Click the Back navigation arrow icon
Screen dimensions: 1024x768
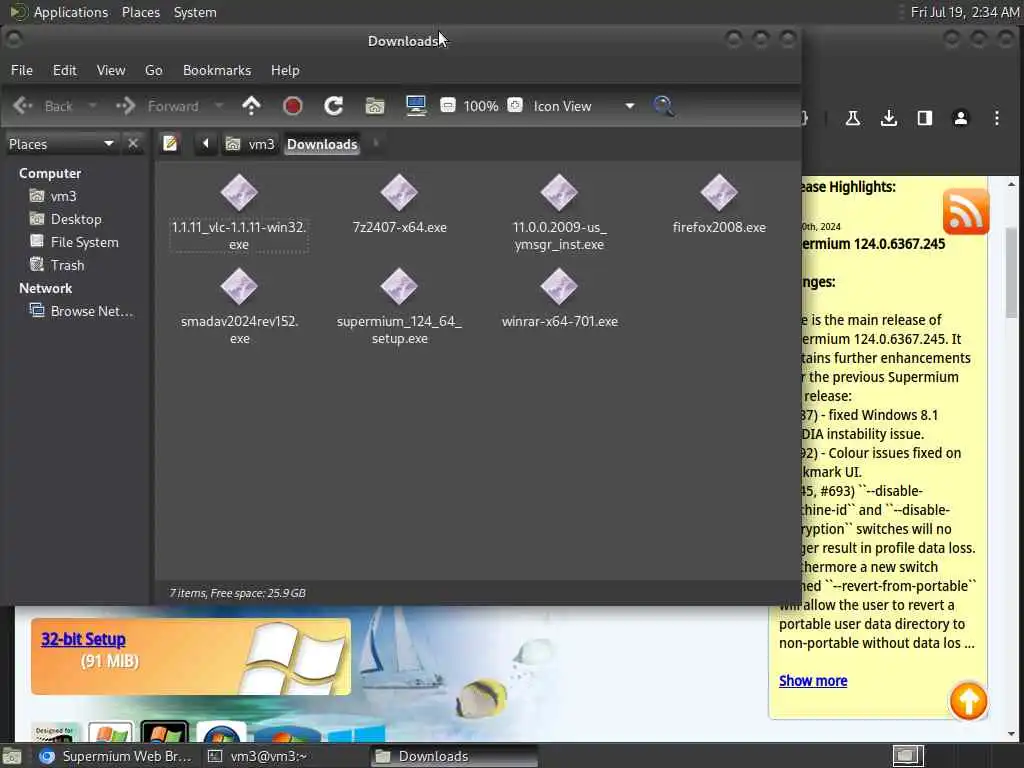(23, 105)
